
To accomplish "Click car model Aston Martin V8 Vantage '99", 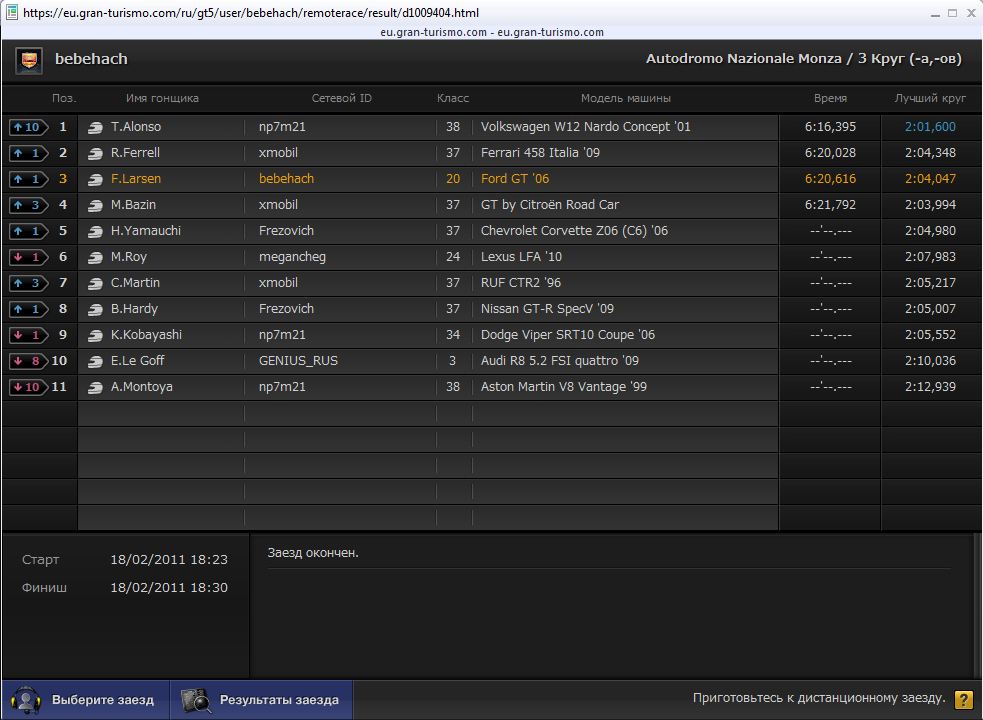I will 564,387.
